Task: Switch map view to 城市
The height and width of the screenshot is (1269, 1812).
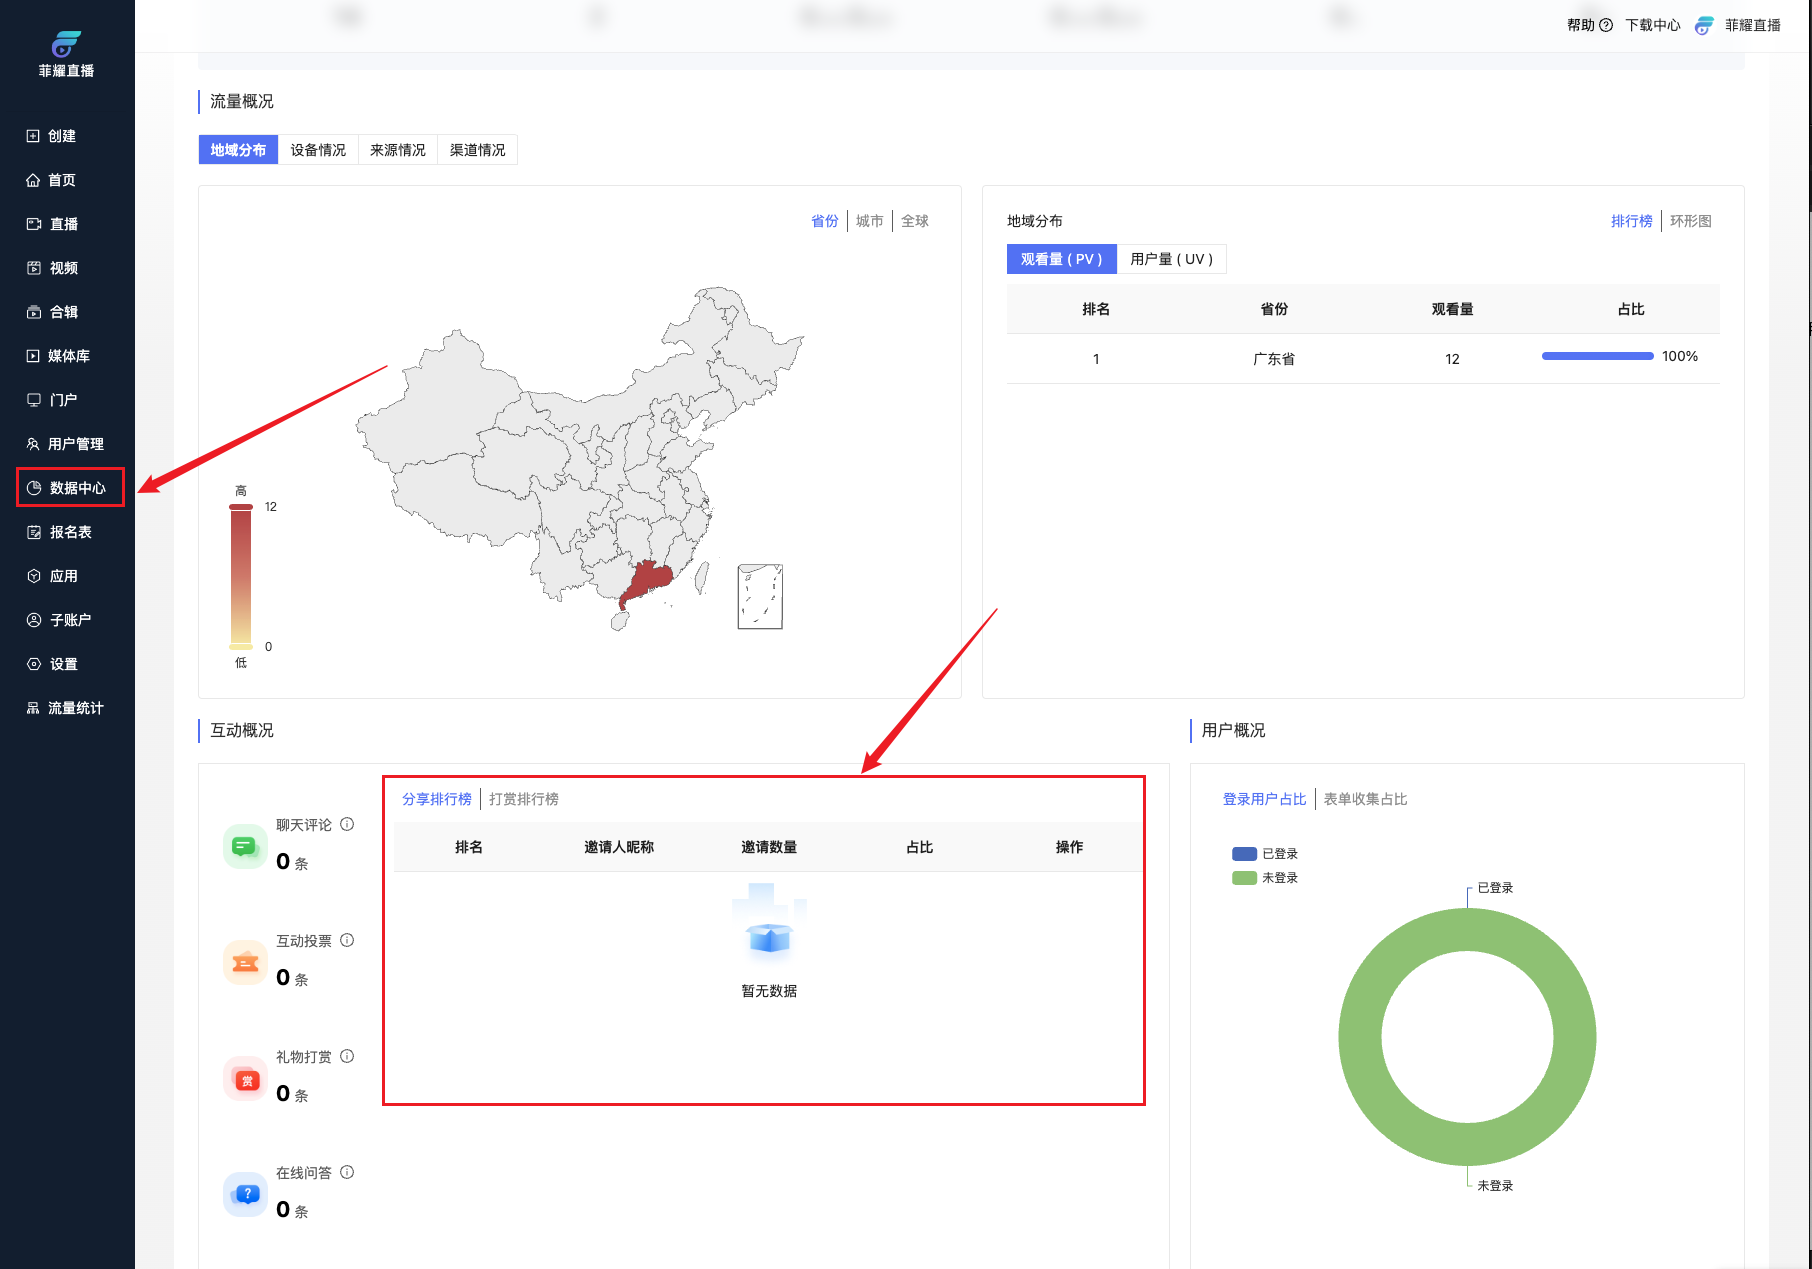Action: coord(869,221)
